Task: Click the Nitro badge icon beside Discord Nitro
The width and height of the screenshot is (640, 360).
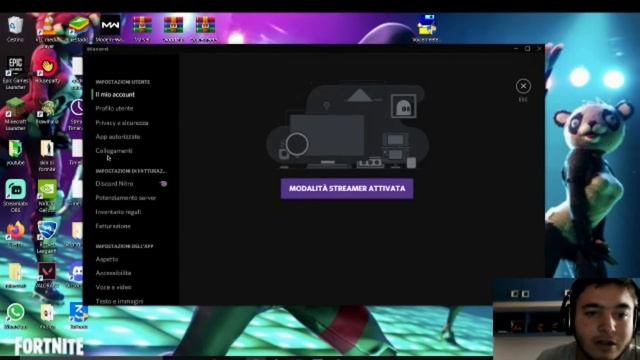Action: pos(164,184)
